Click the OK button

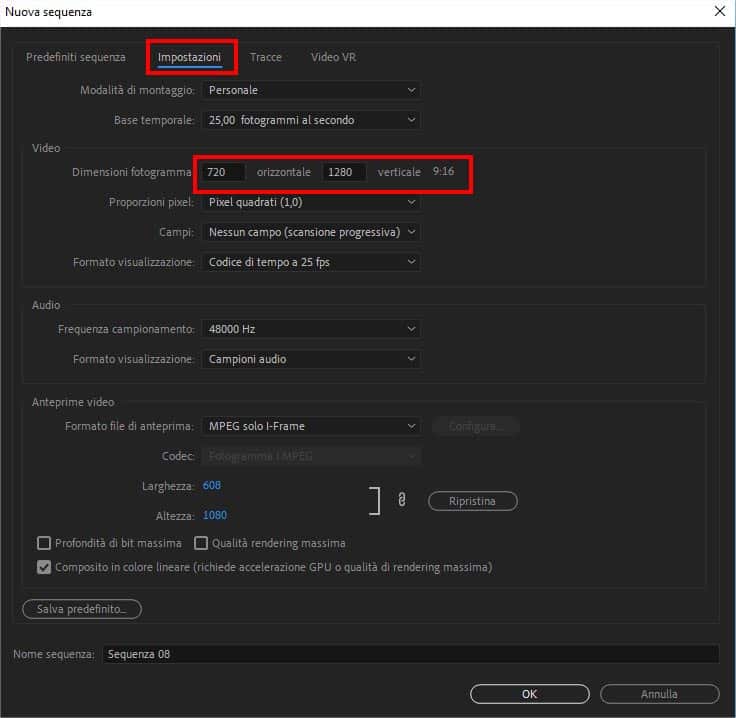click(x=529, y=694)
